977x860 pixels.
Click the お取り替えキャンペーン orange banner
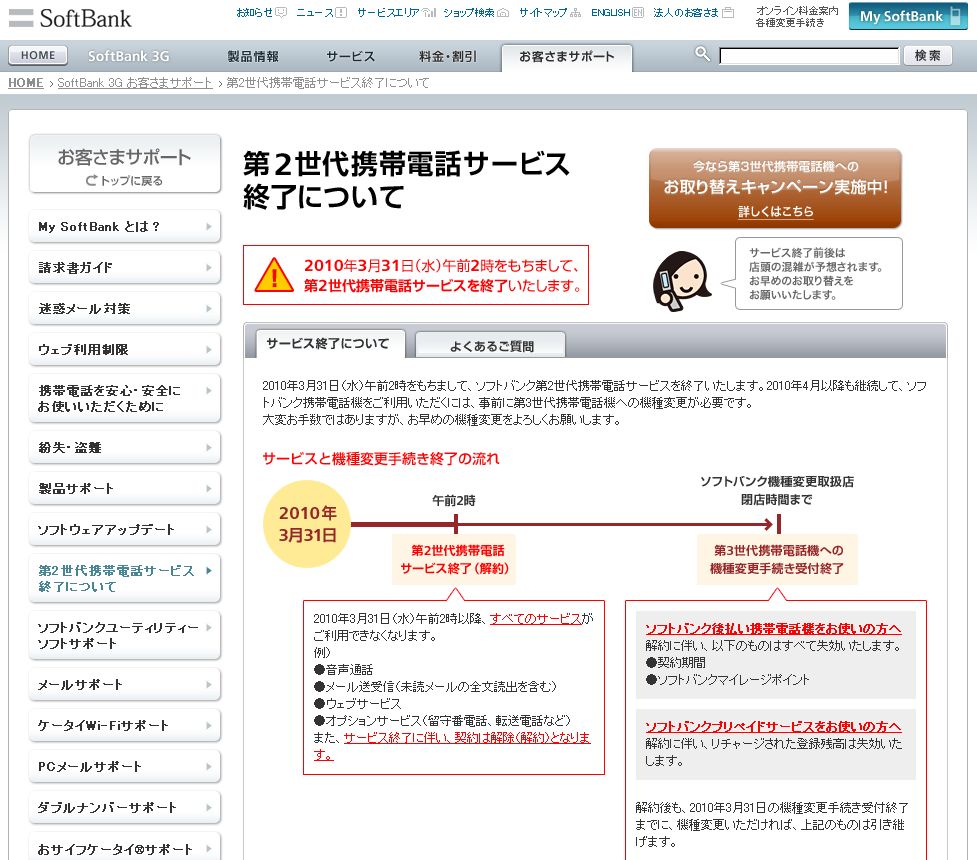(775, 188)
